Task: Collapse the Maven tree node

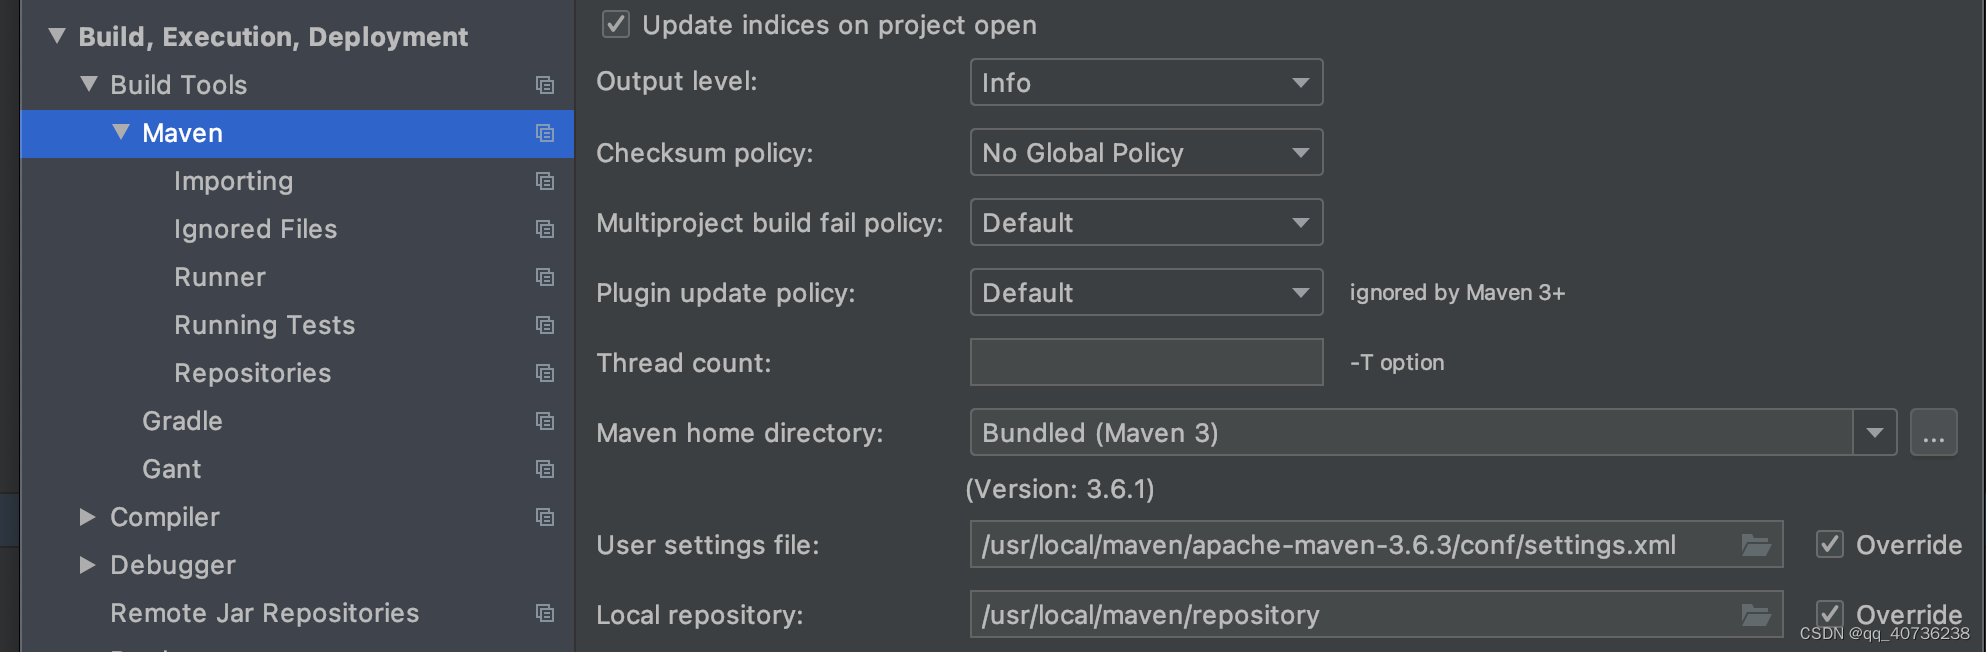Action: pos(121,132)
